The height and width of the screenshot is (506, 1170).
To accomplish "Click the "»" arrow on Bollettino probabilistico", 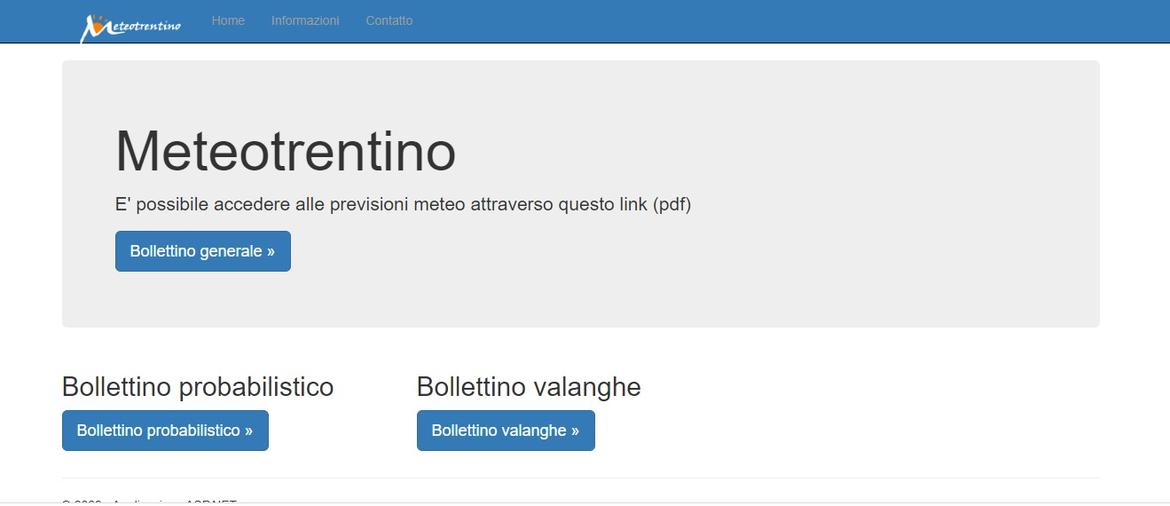I will tap(248, 431).
